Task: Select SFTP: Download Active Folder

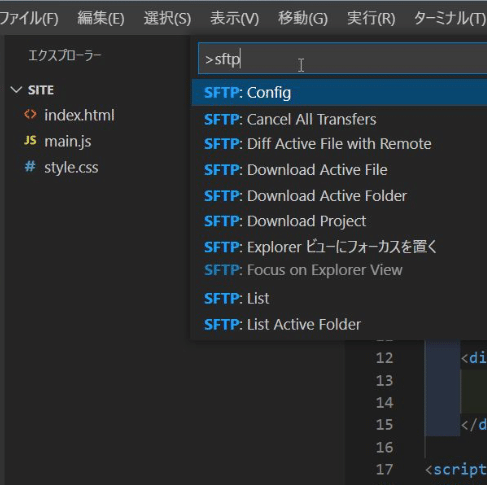Action: click(x=339, y=196)
